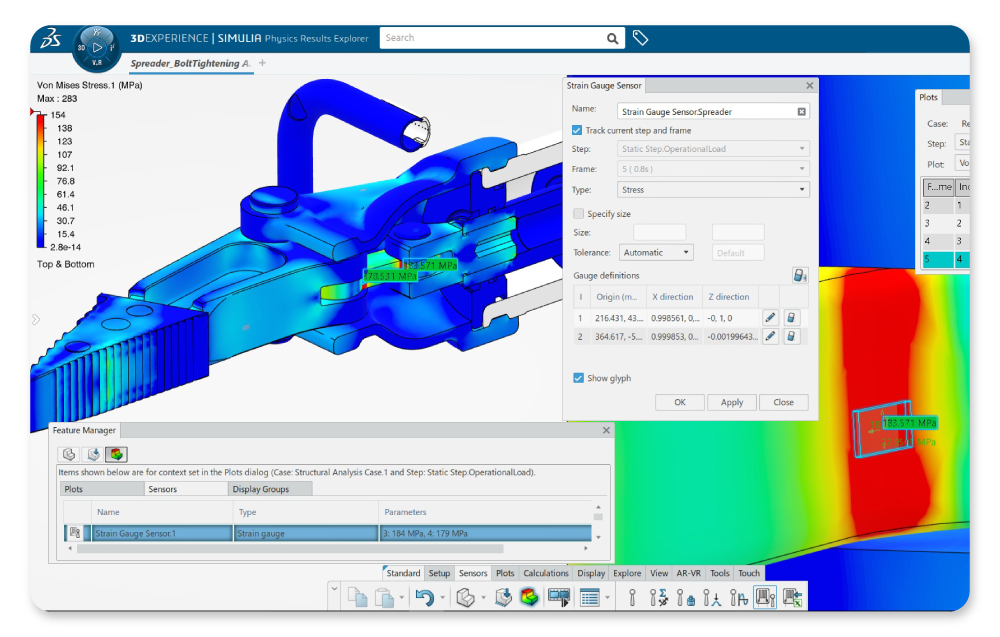Click the colored plot icon in Feature Manager
The width and height of the screenshot is (1000, 637).
(x=117, y=454)
